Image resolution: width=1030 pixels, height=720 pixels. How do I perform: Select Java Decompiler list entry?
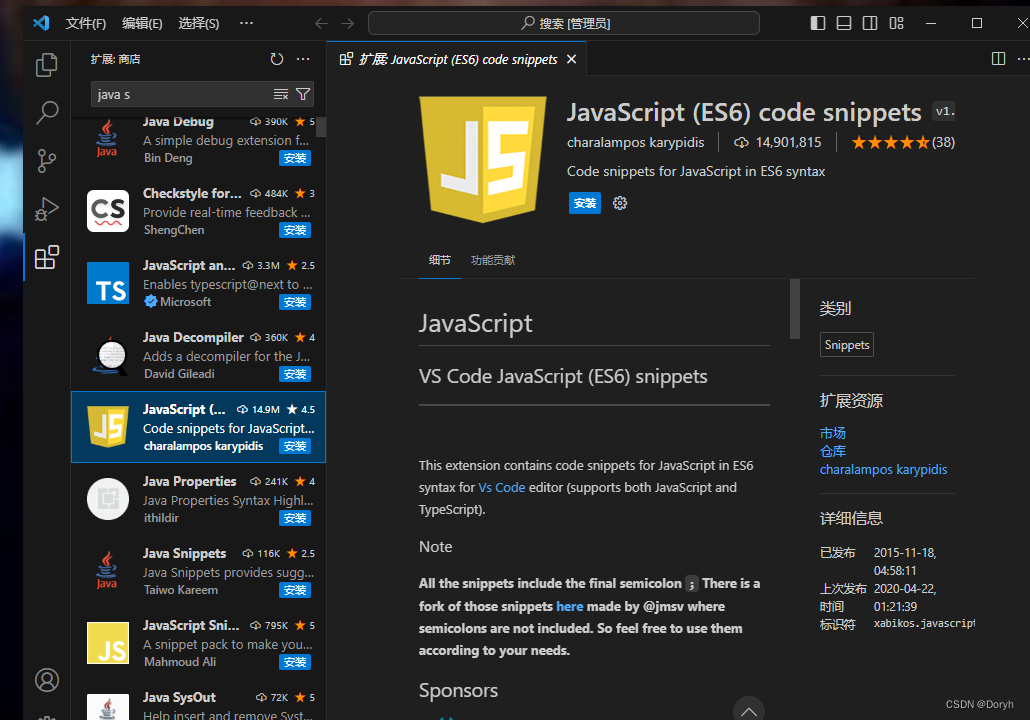point(198,355)
